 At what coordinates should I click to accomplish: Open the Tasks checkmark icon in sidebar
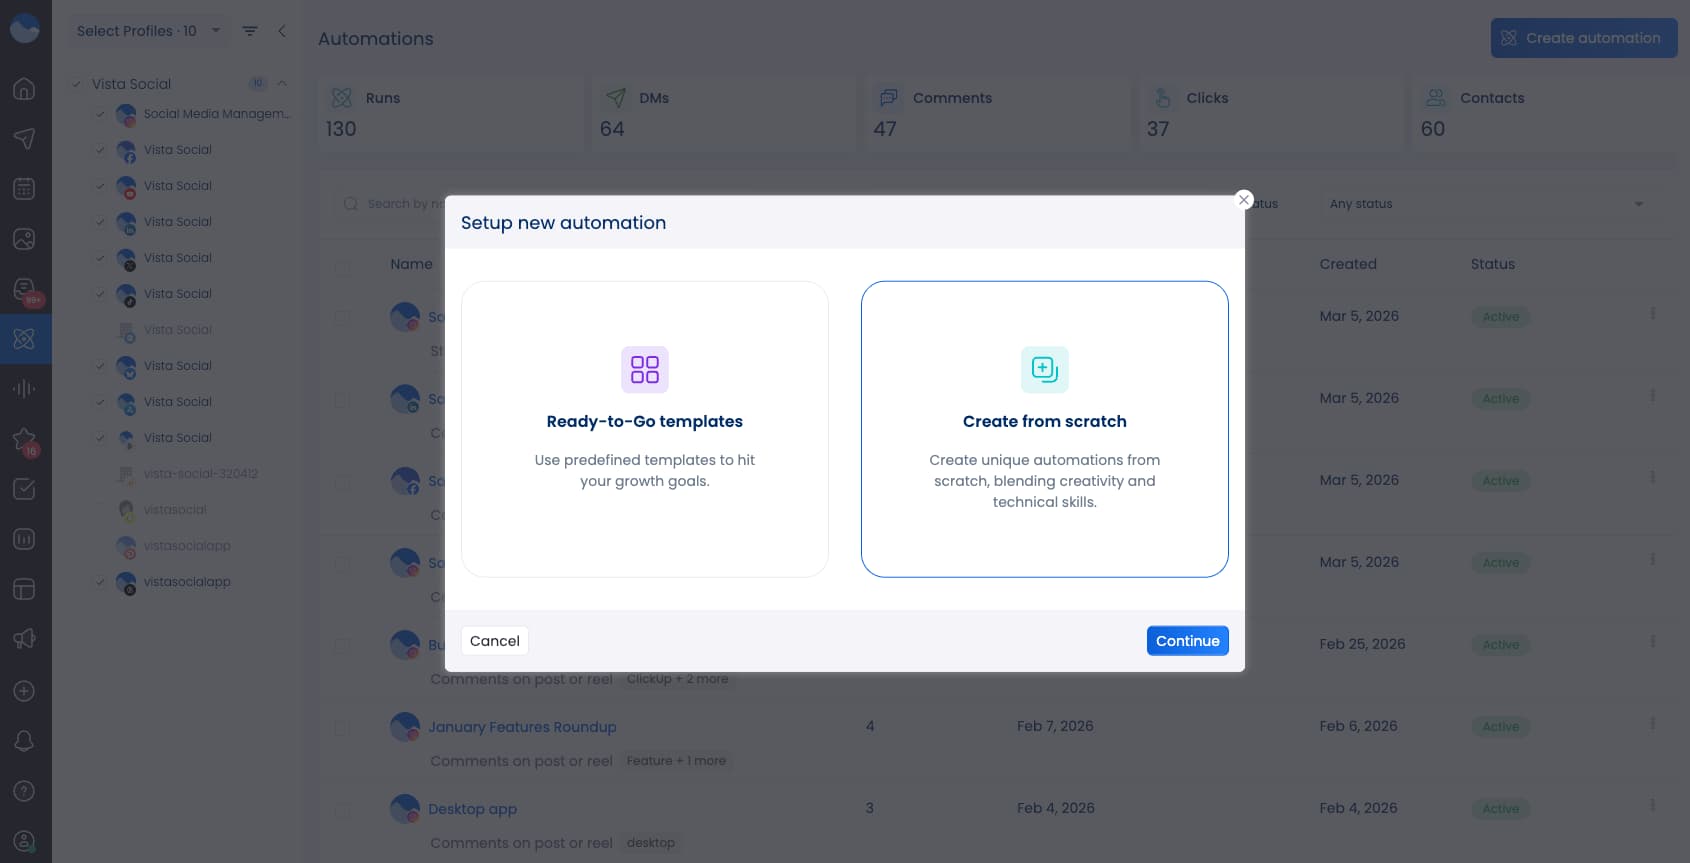click(24, 489)
